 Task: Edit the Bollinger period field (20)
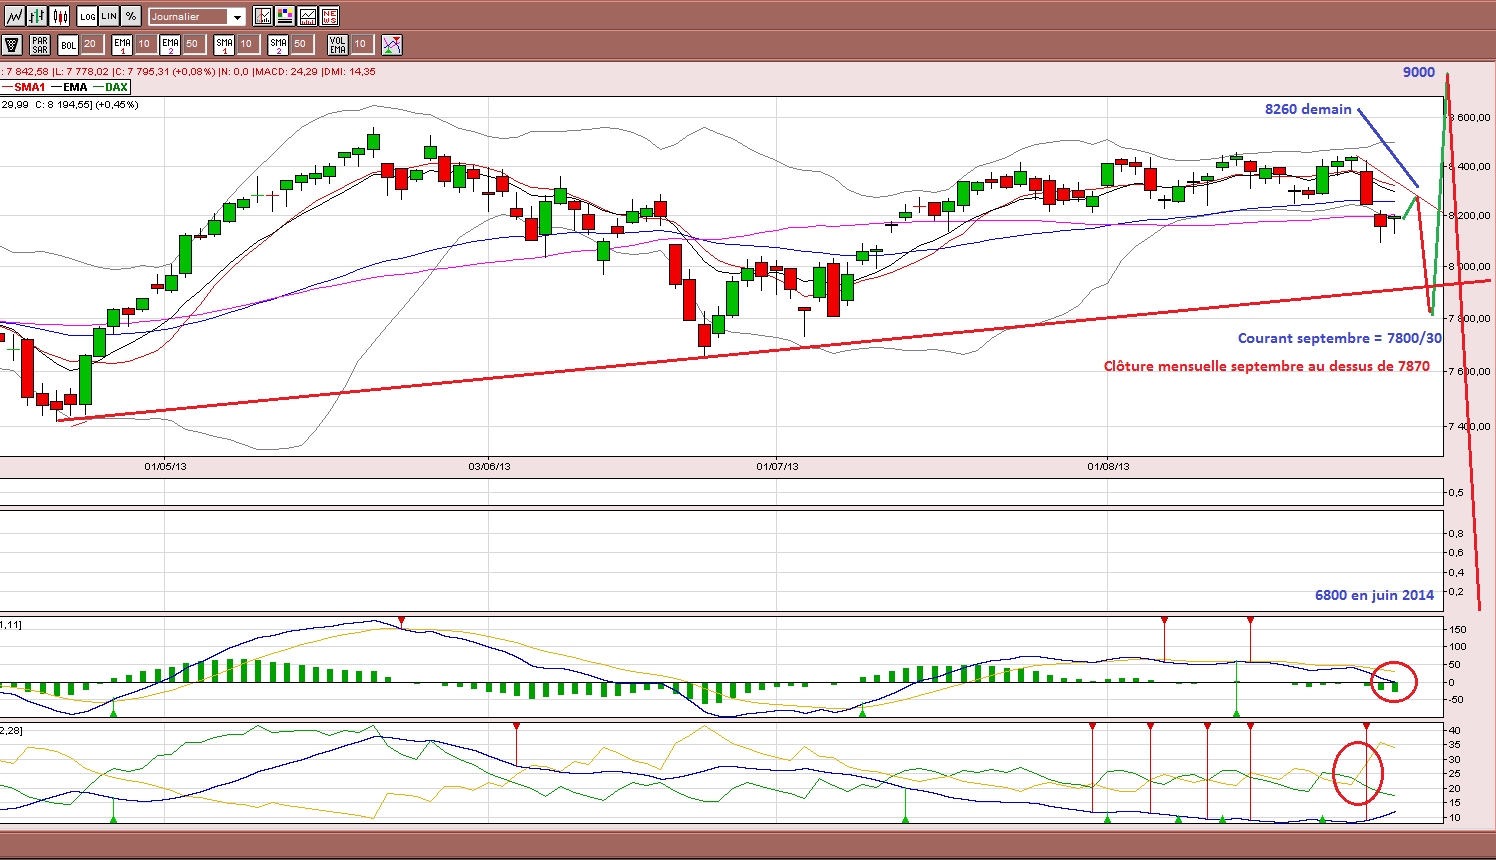coord(91,44)
